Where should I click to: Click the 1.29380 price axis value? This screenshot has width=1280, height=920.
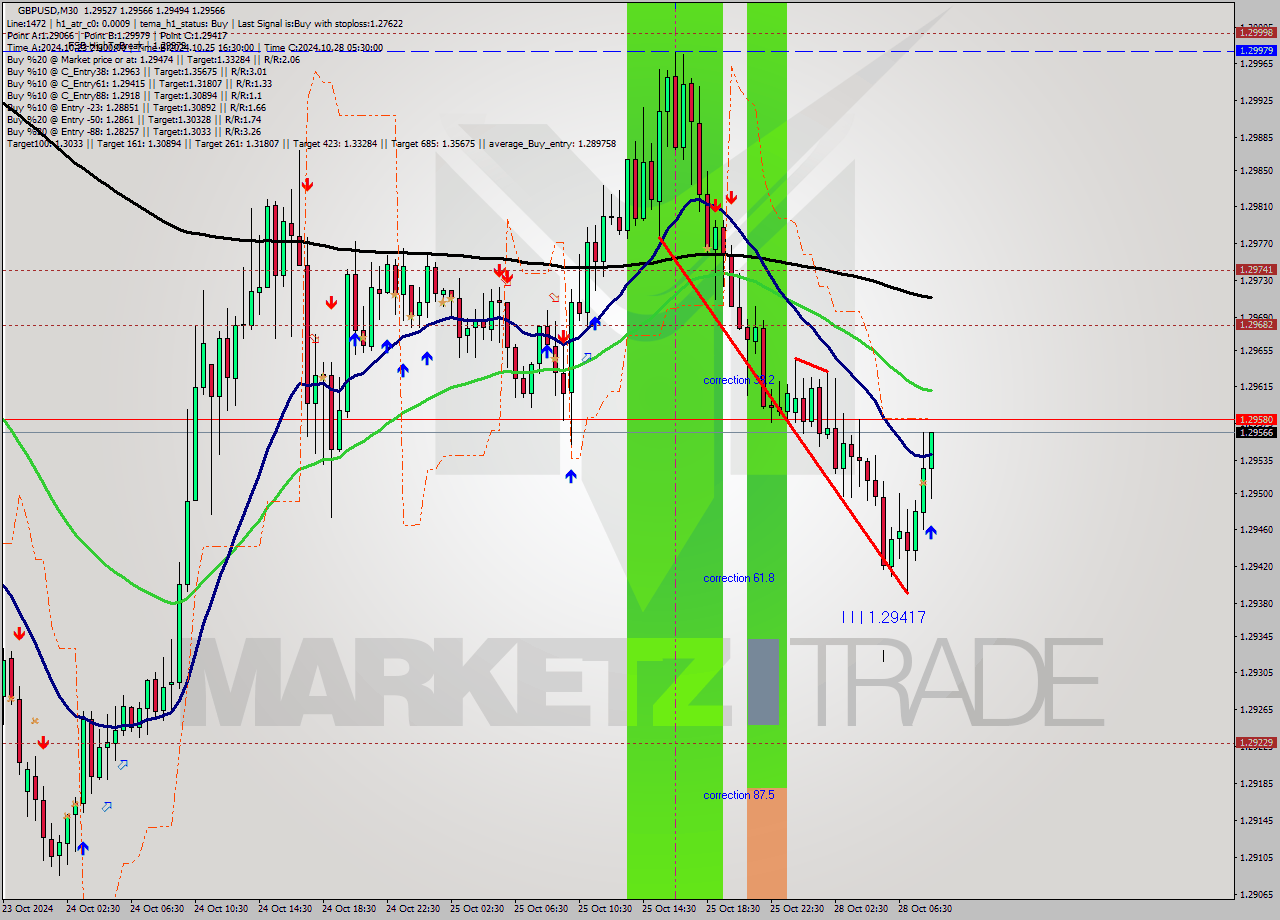pyautogui.click(x=1257, y=604)
